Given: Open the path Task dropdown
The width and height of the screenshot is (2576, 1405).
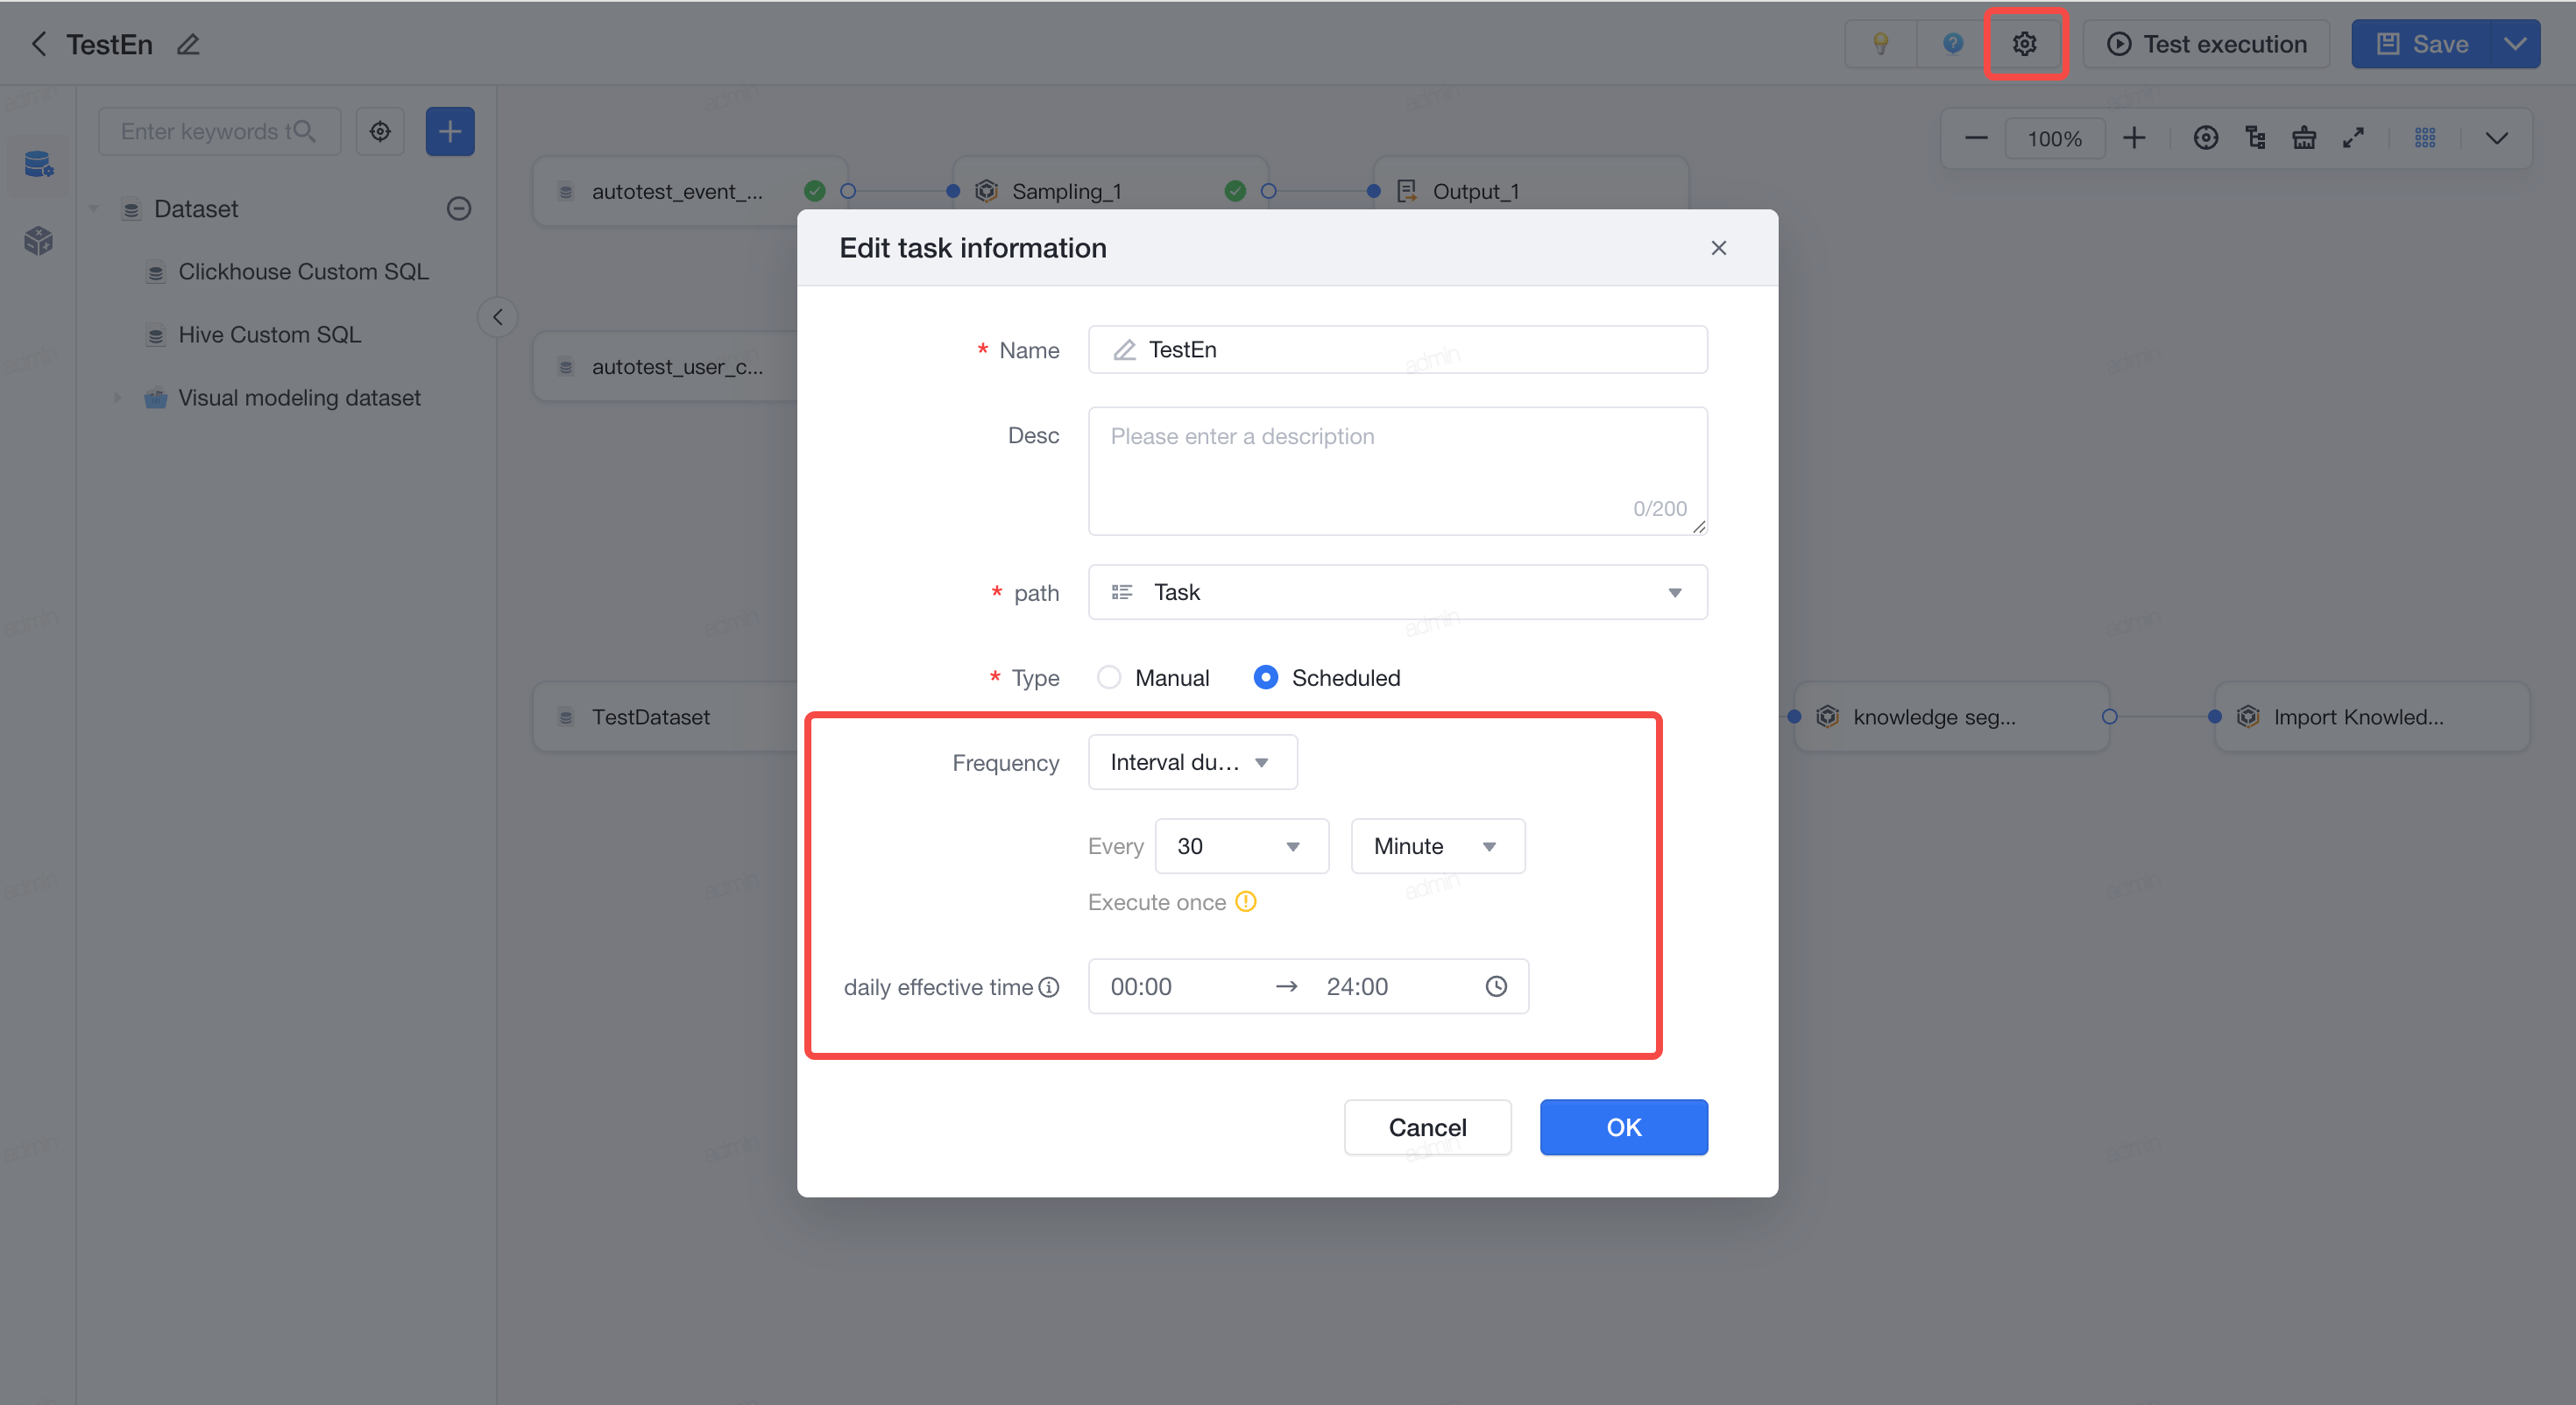Looking at the screenshot, I should (x=1397, y=592).
